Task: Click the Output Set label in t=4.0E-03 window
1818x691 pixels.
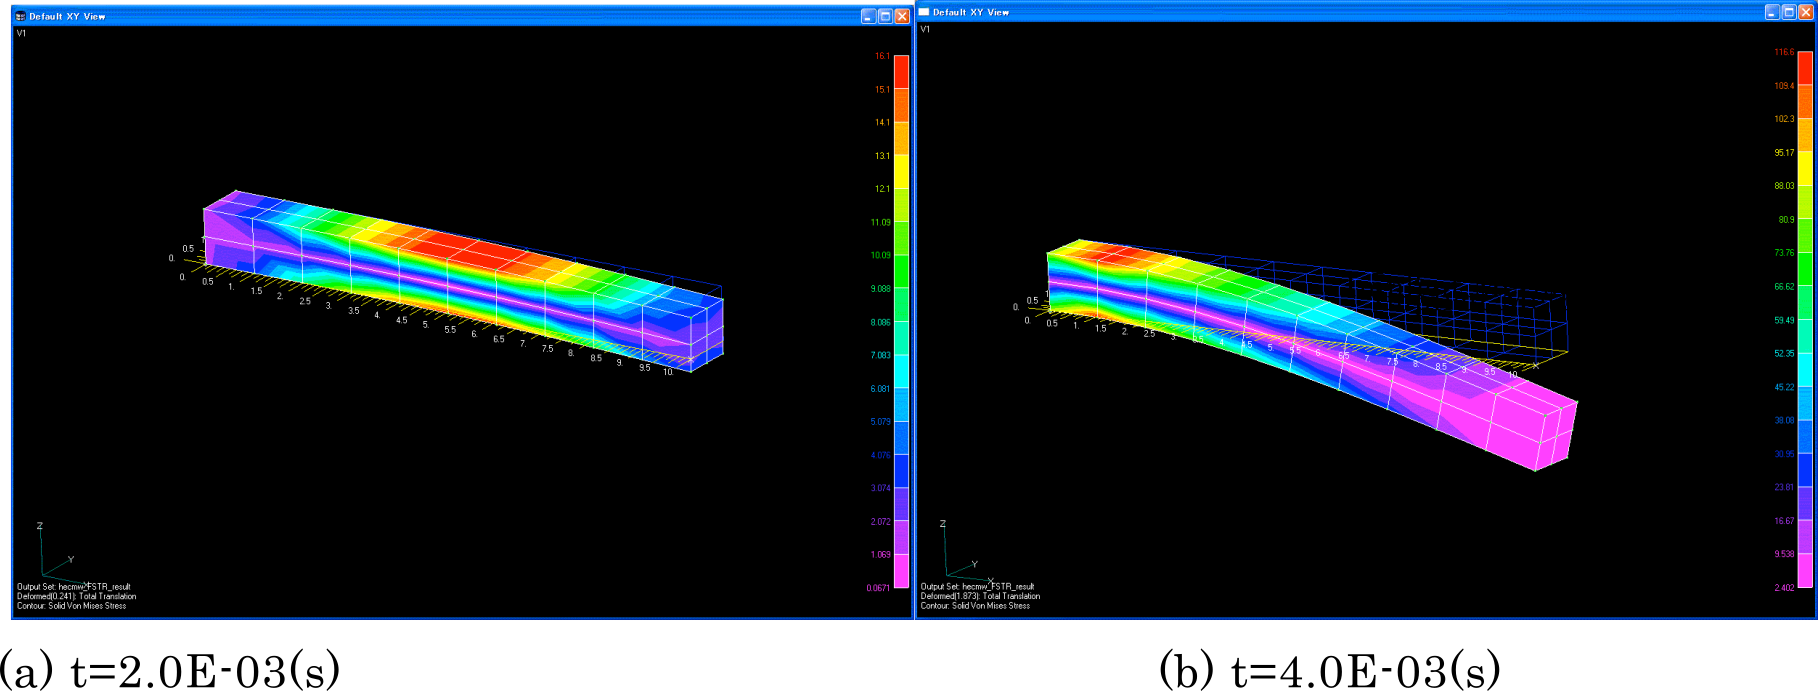Action: (x=977, y=587)
